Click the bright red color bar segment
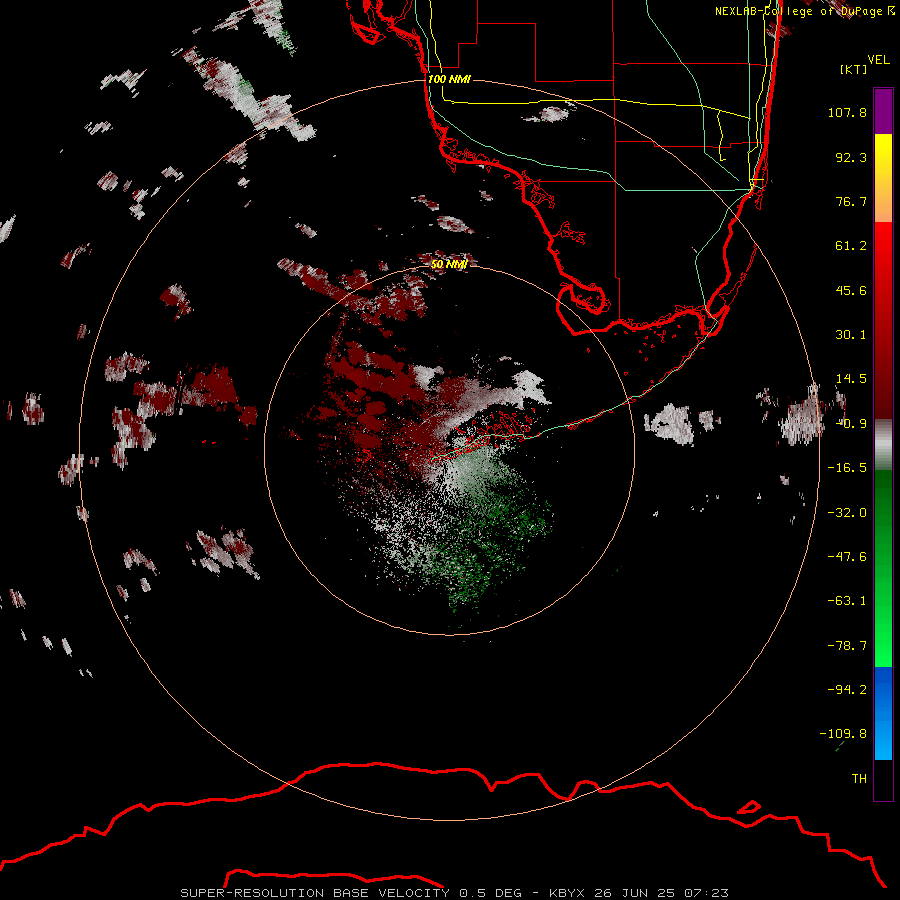This screenshot has width=900, height=900. pos(883,258)
